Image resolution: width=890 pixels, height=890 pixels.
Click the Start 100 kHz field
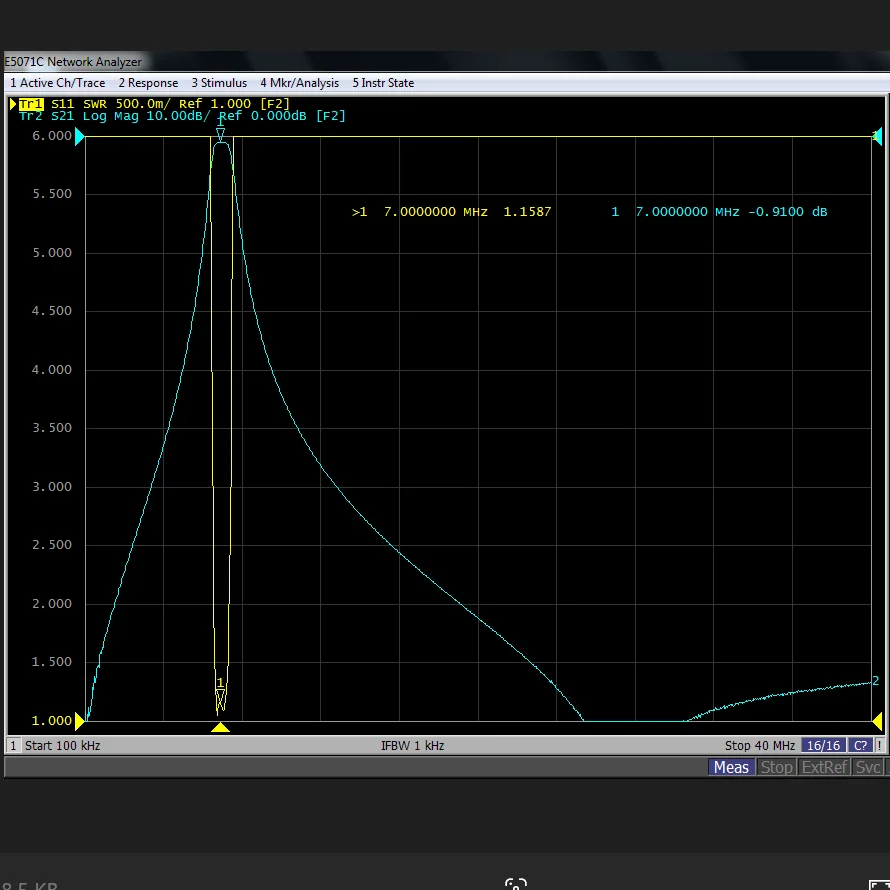pos(62,746)
